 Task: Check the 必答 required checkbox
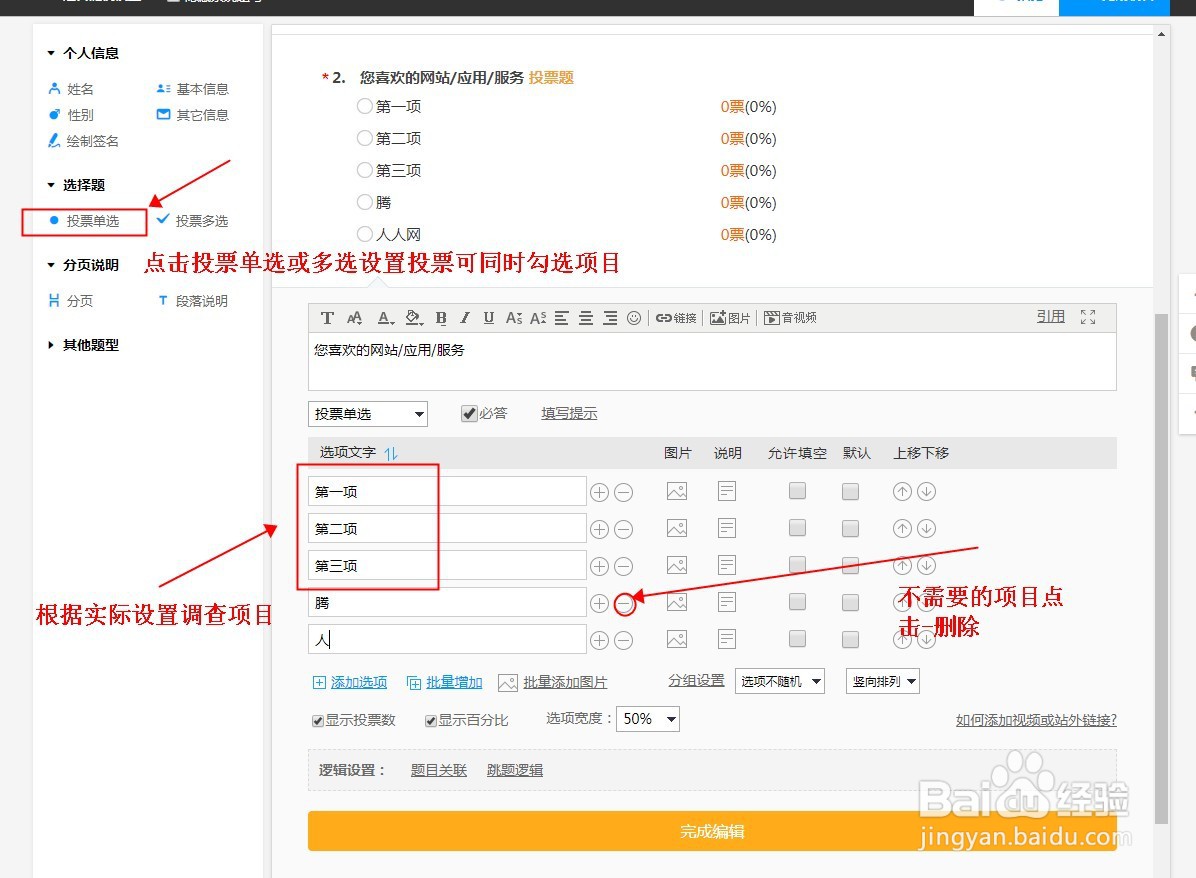tap(469, 412)
